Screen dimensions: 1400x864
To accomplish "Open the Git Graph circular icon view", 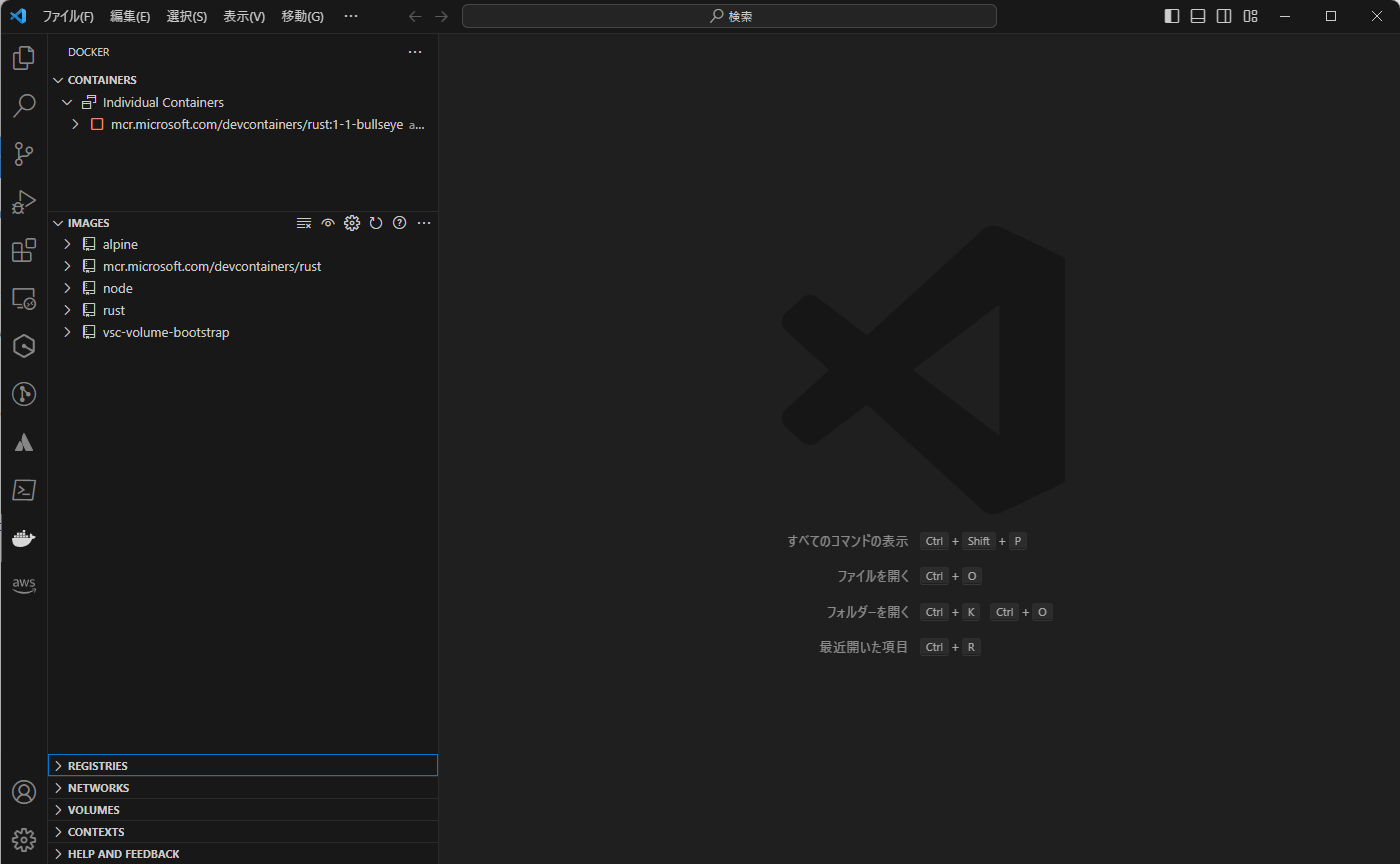I will pyautogui.click(x=23, y=394).
